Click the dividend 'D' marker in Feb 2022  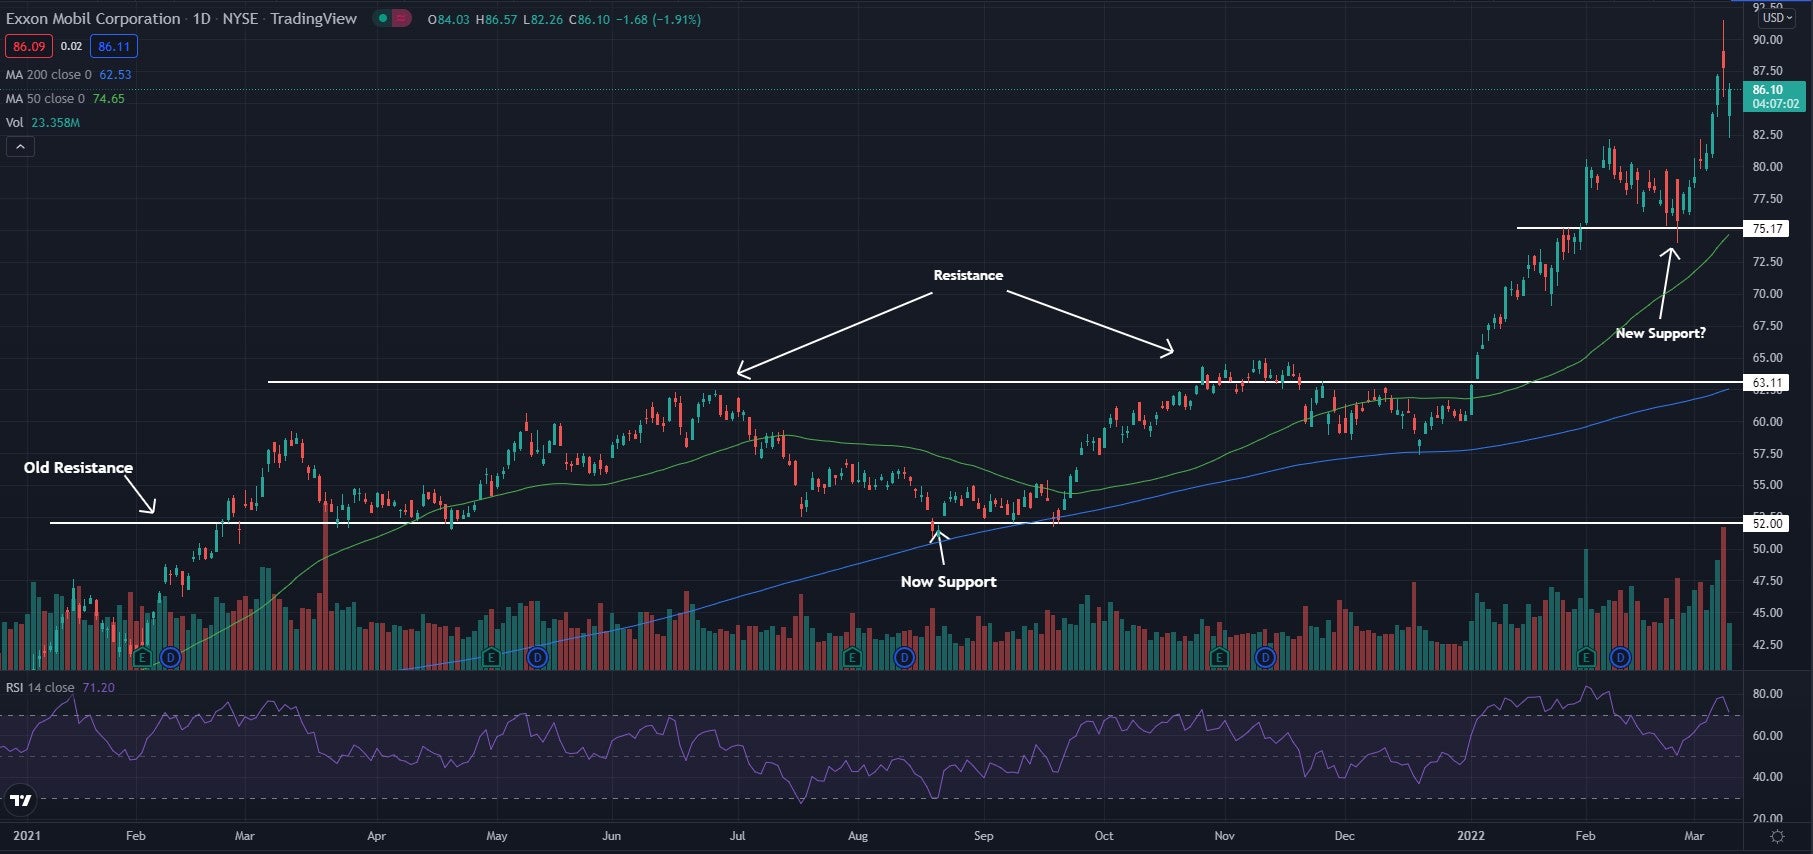(1620, 657)
